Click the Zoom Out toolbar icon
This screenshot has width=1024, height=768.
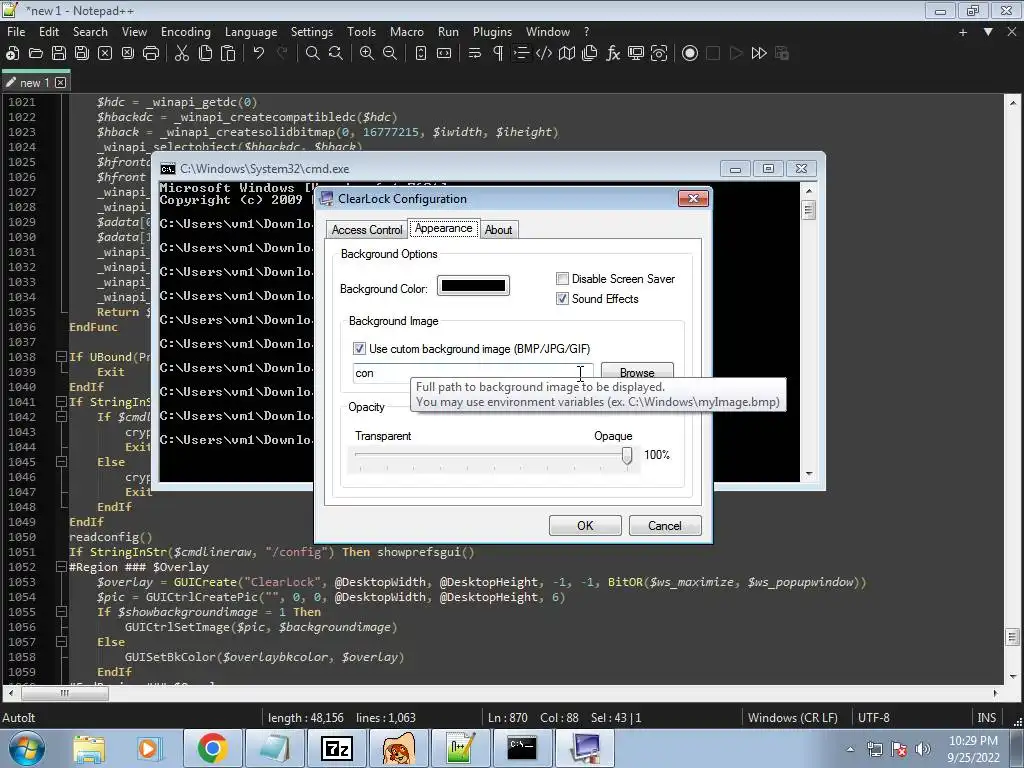390,54
